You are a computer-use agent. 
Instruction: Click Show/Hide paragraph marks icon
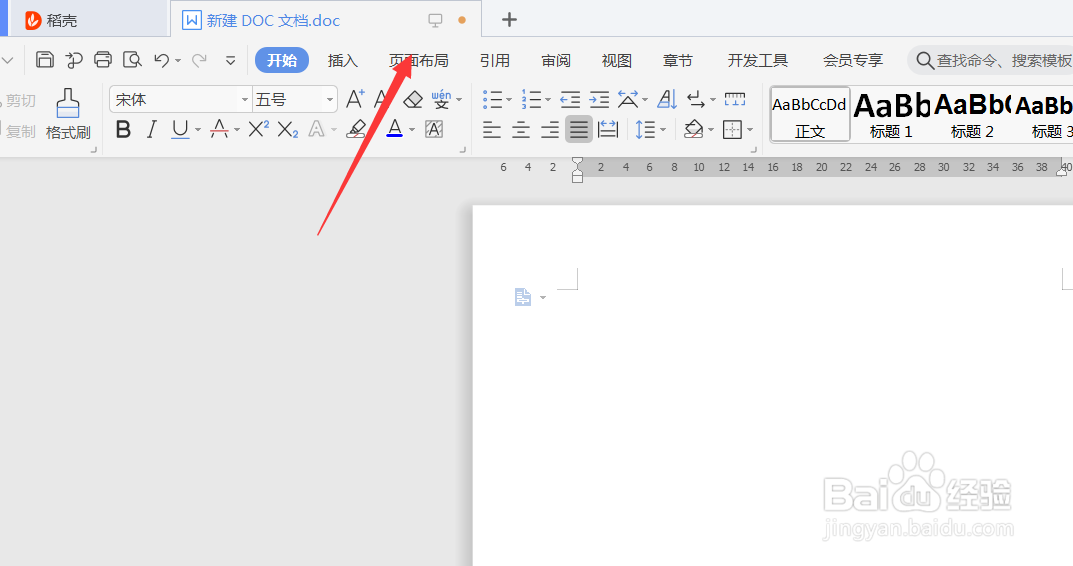696,100
